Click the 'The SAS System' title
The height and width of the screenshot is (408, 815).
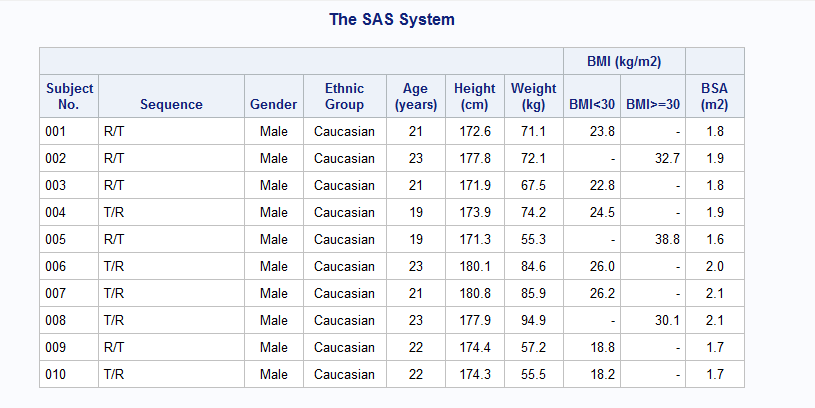(x=392, y=20)
